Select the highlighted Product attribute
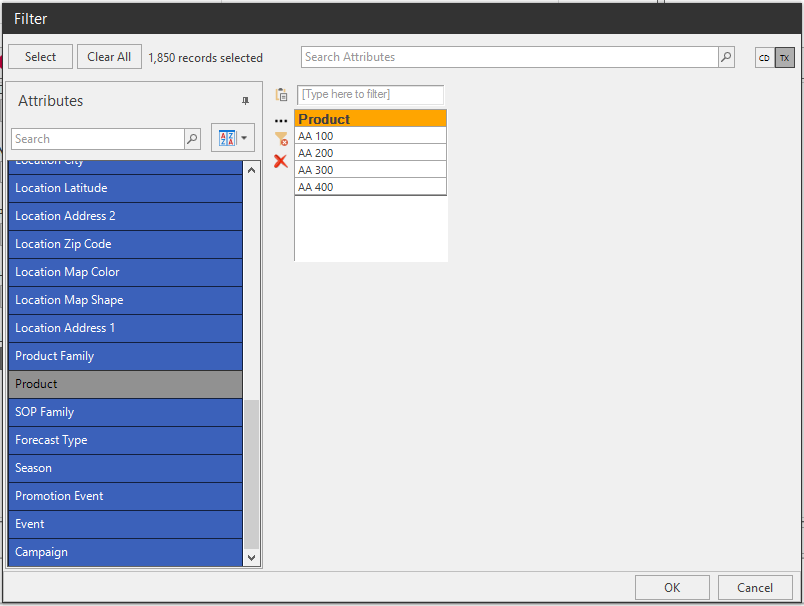 click(126, 384)
